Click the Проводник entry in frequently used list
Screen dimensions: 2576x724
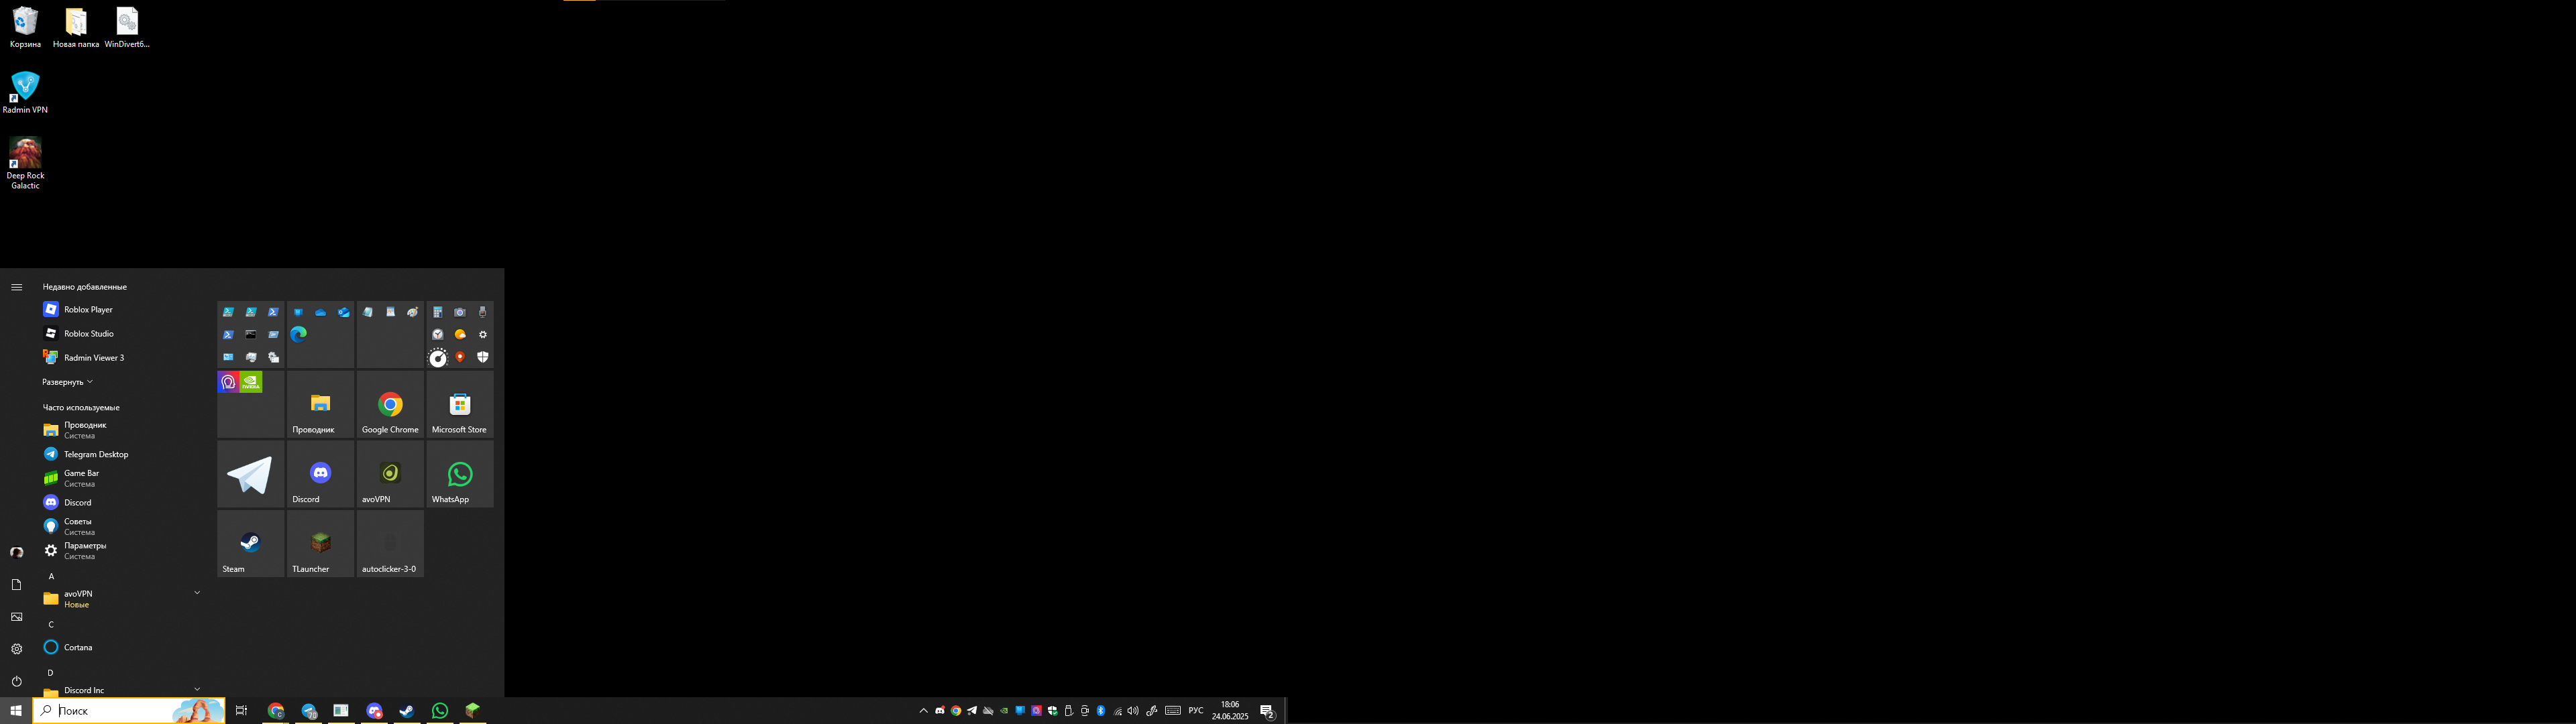[120, 430]
